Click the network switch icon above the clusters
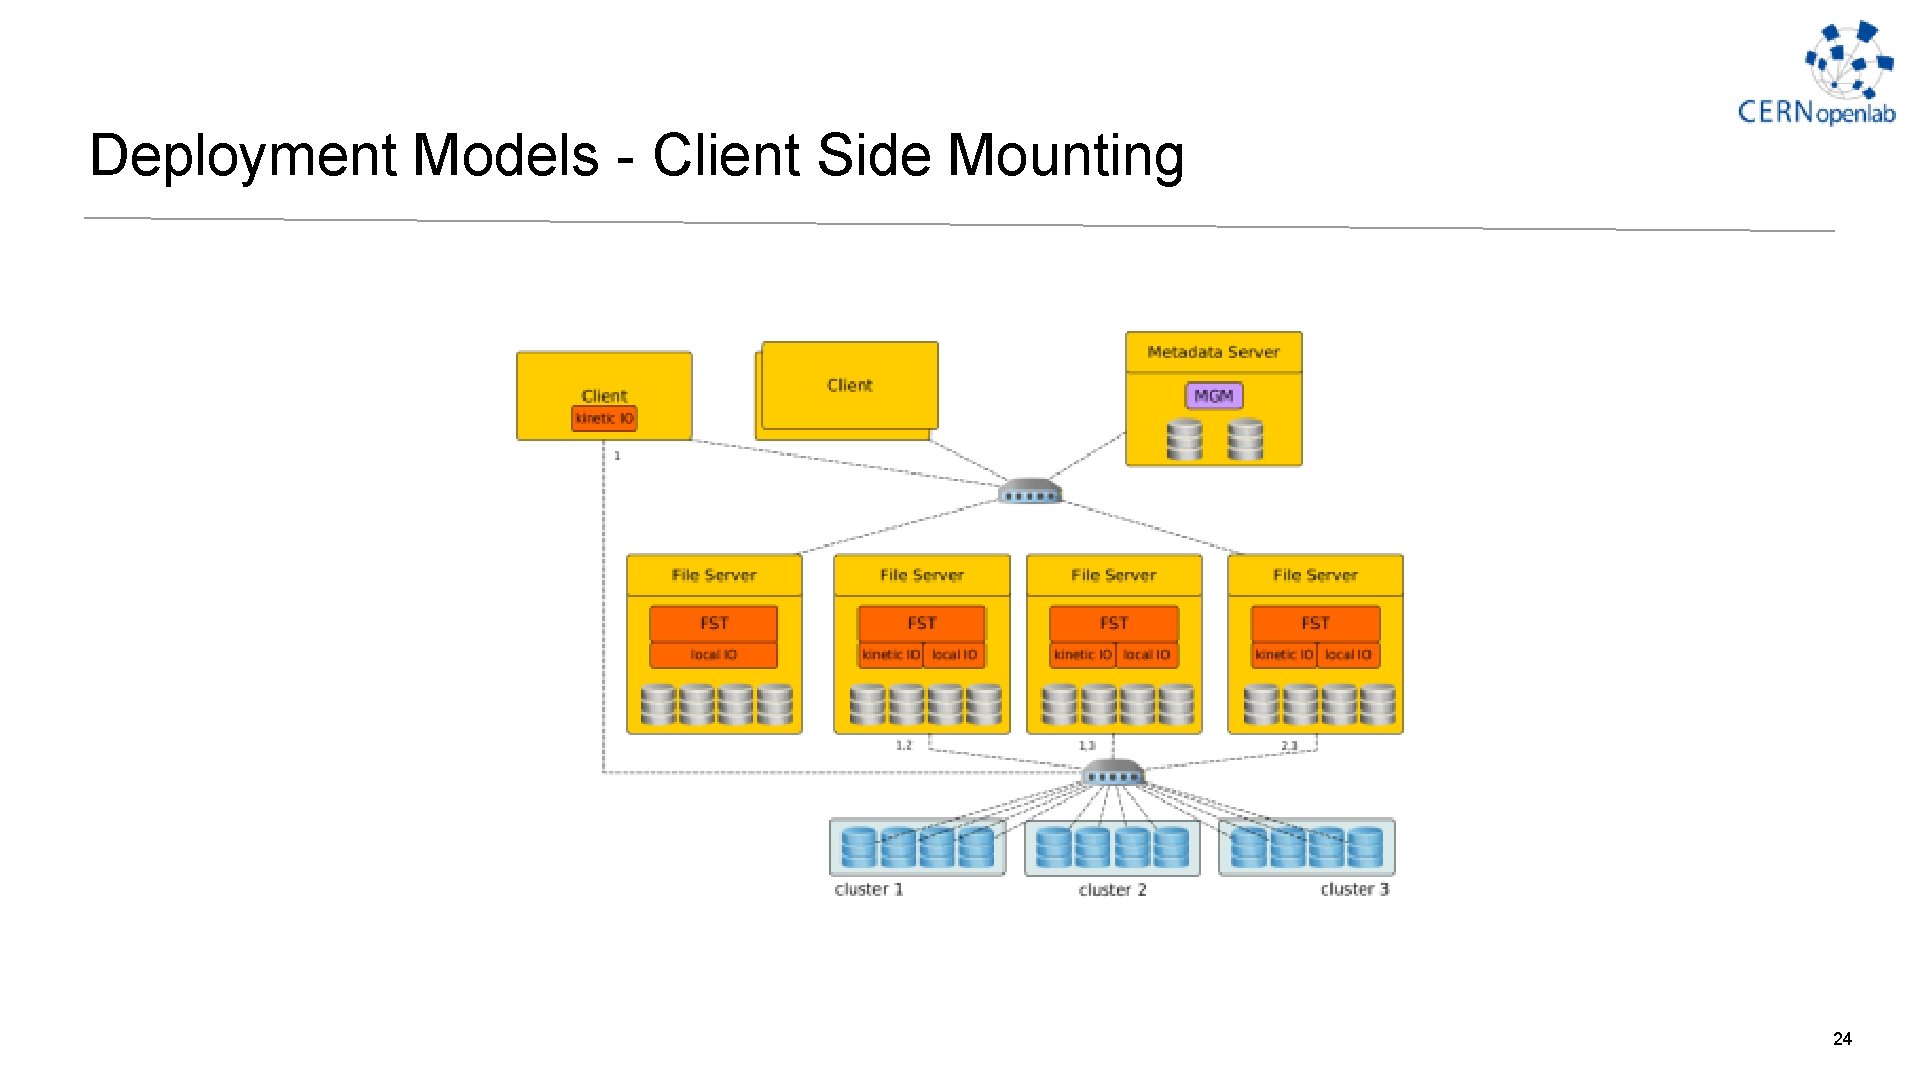The width and height of the screenshot is (1920, 1080). [1113, 772]
